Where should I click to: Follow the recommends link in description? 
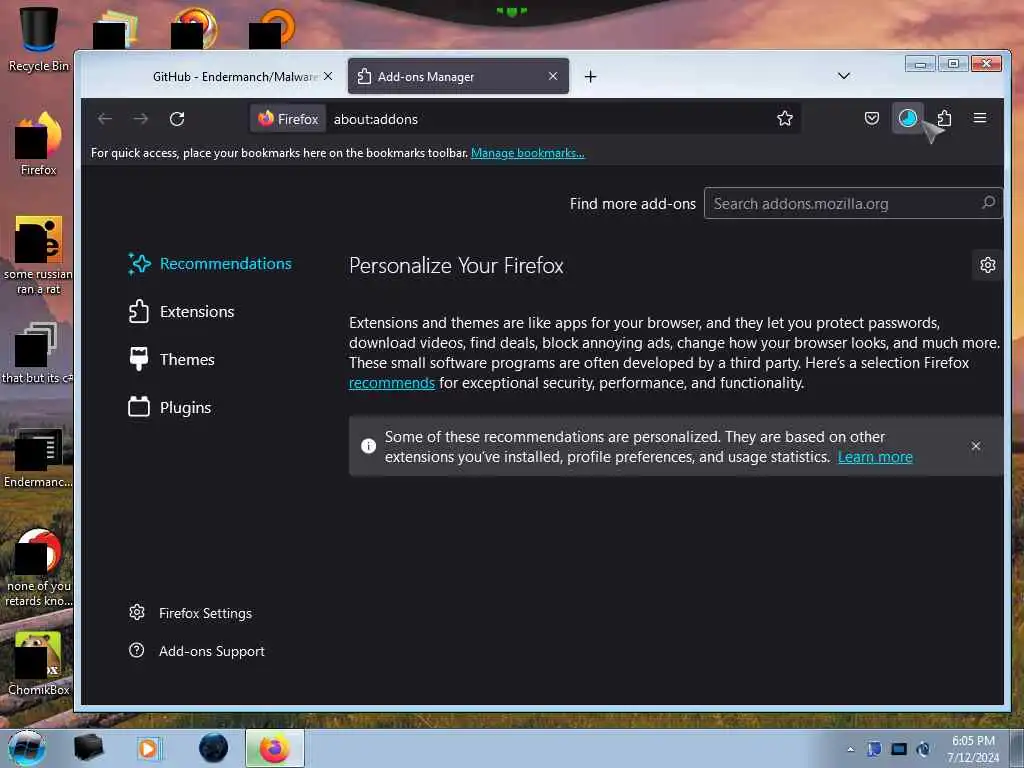(x=392, y=383)
